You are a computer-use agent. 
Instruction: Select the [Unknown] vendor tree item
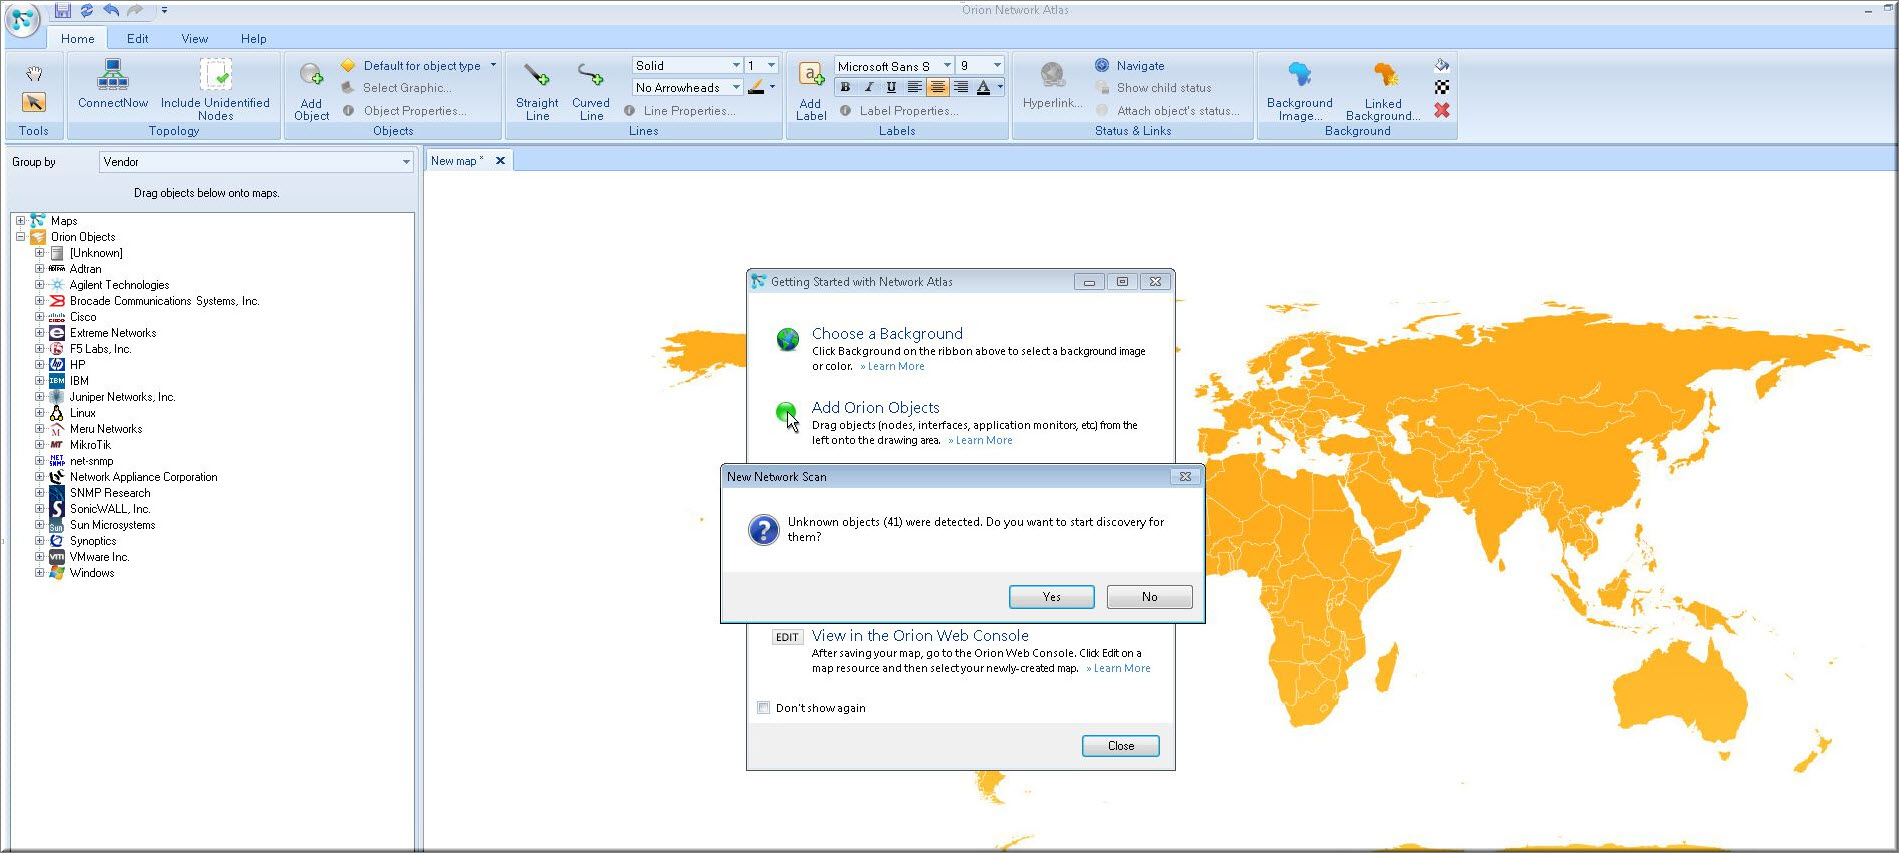point(96,253)
